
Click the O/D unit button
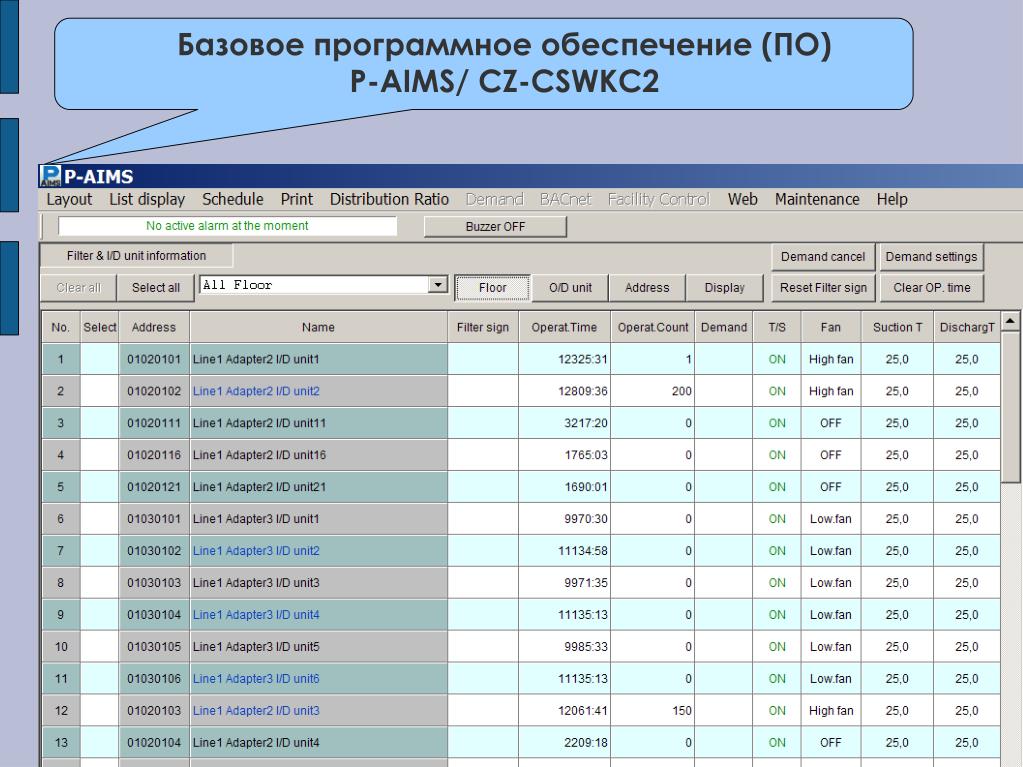570,288
